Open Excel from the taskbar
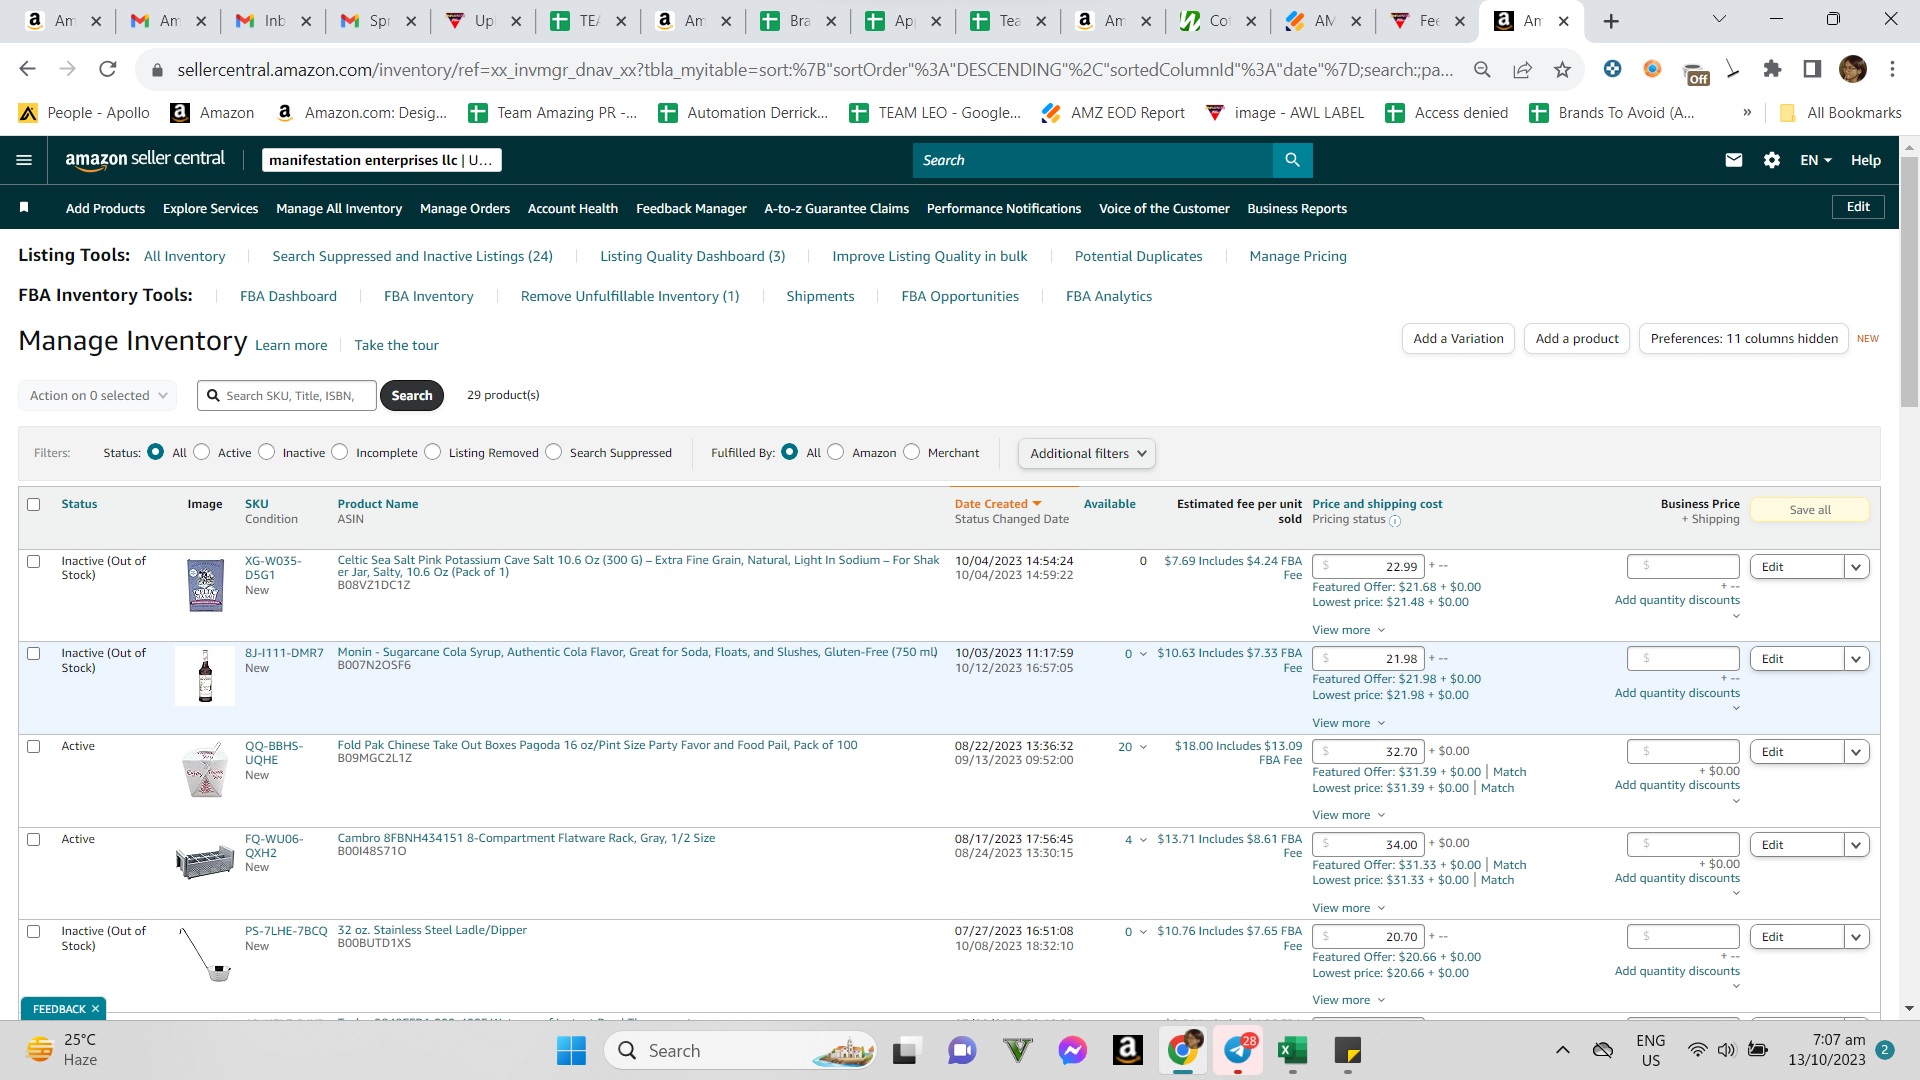The height and width of the screenshot is (1080, 1920). (x=1292, y=1050)
